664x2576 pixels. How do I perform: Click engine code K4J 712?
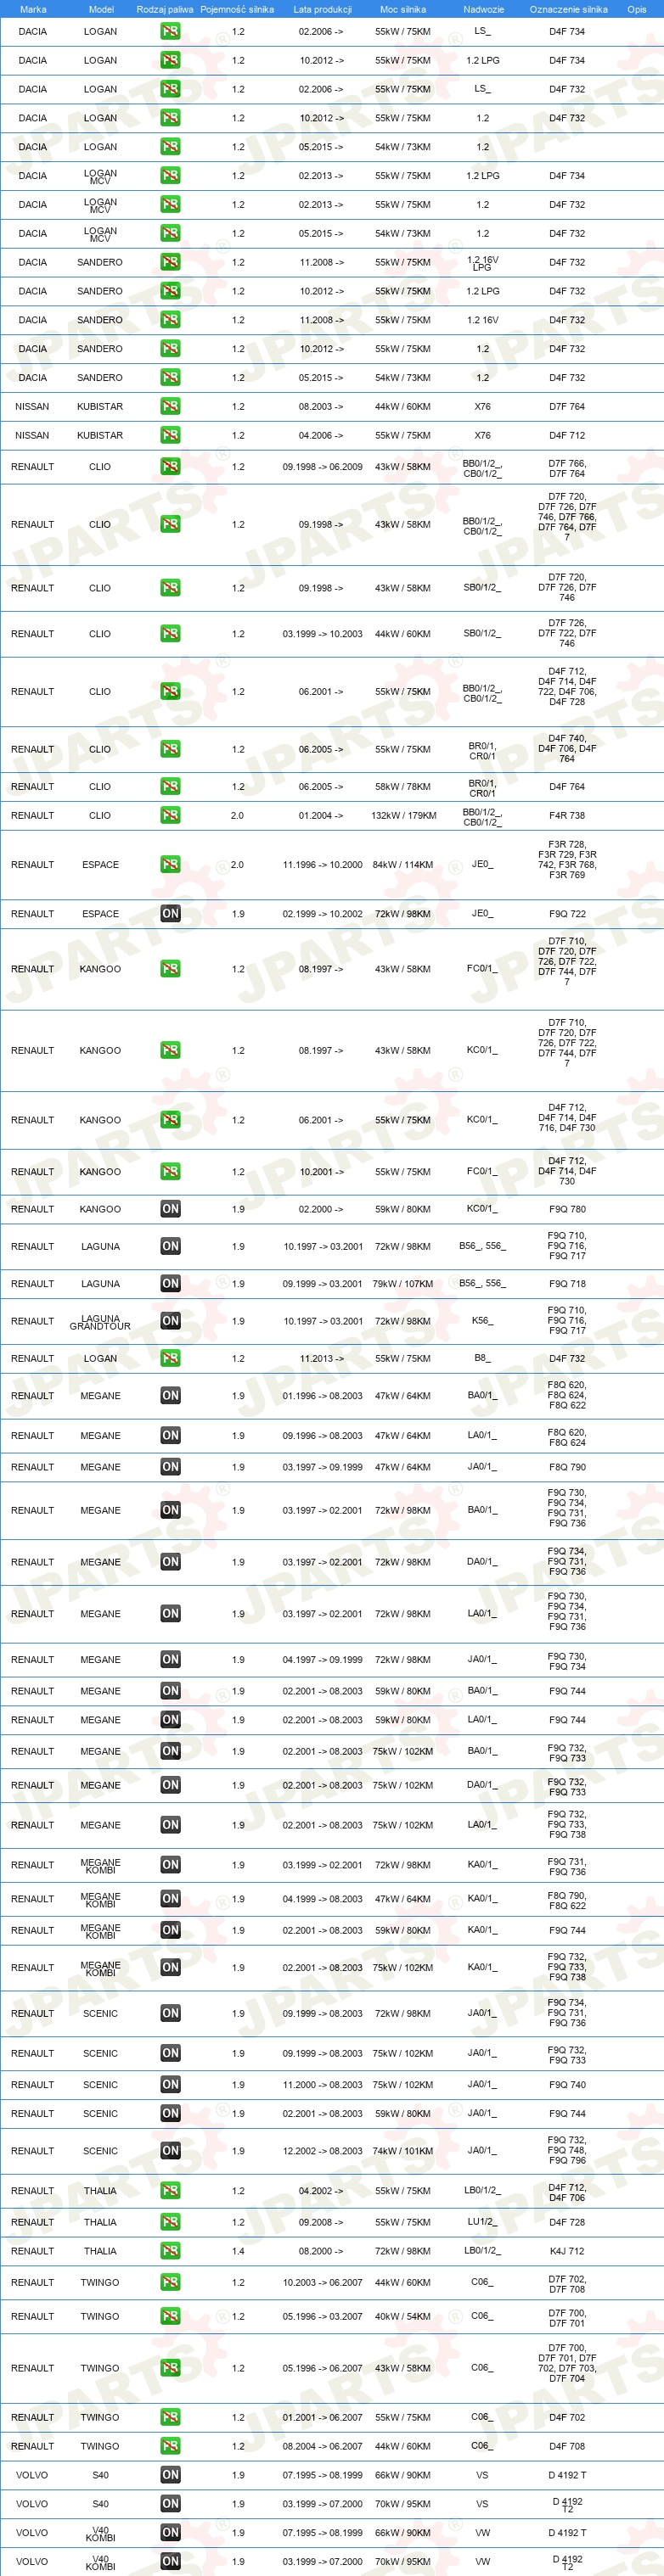point(567,2251)
